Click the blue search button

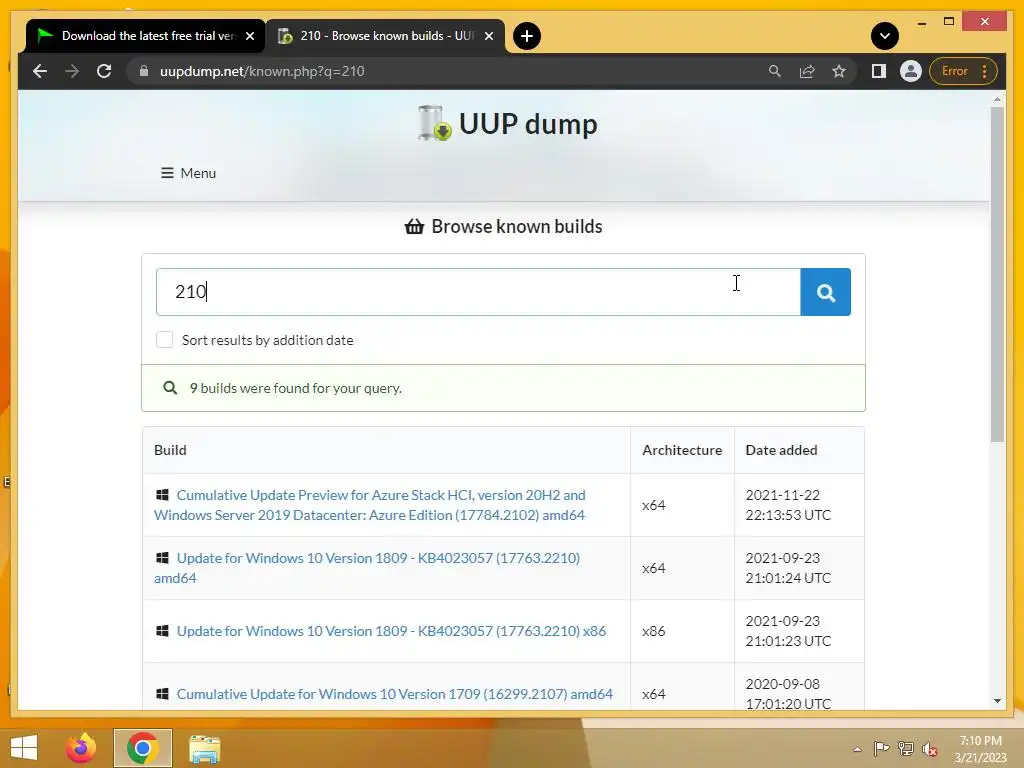point(825,292)
